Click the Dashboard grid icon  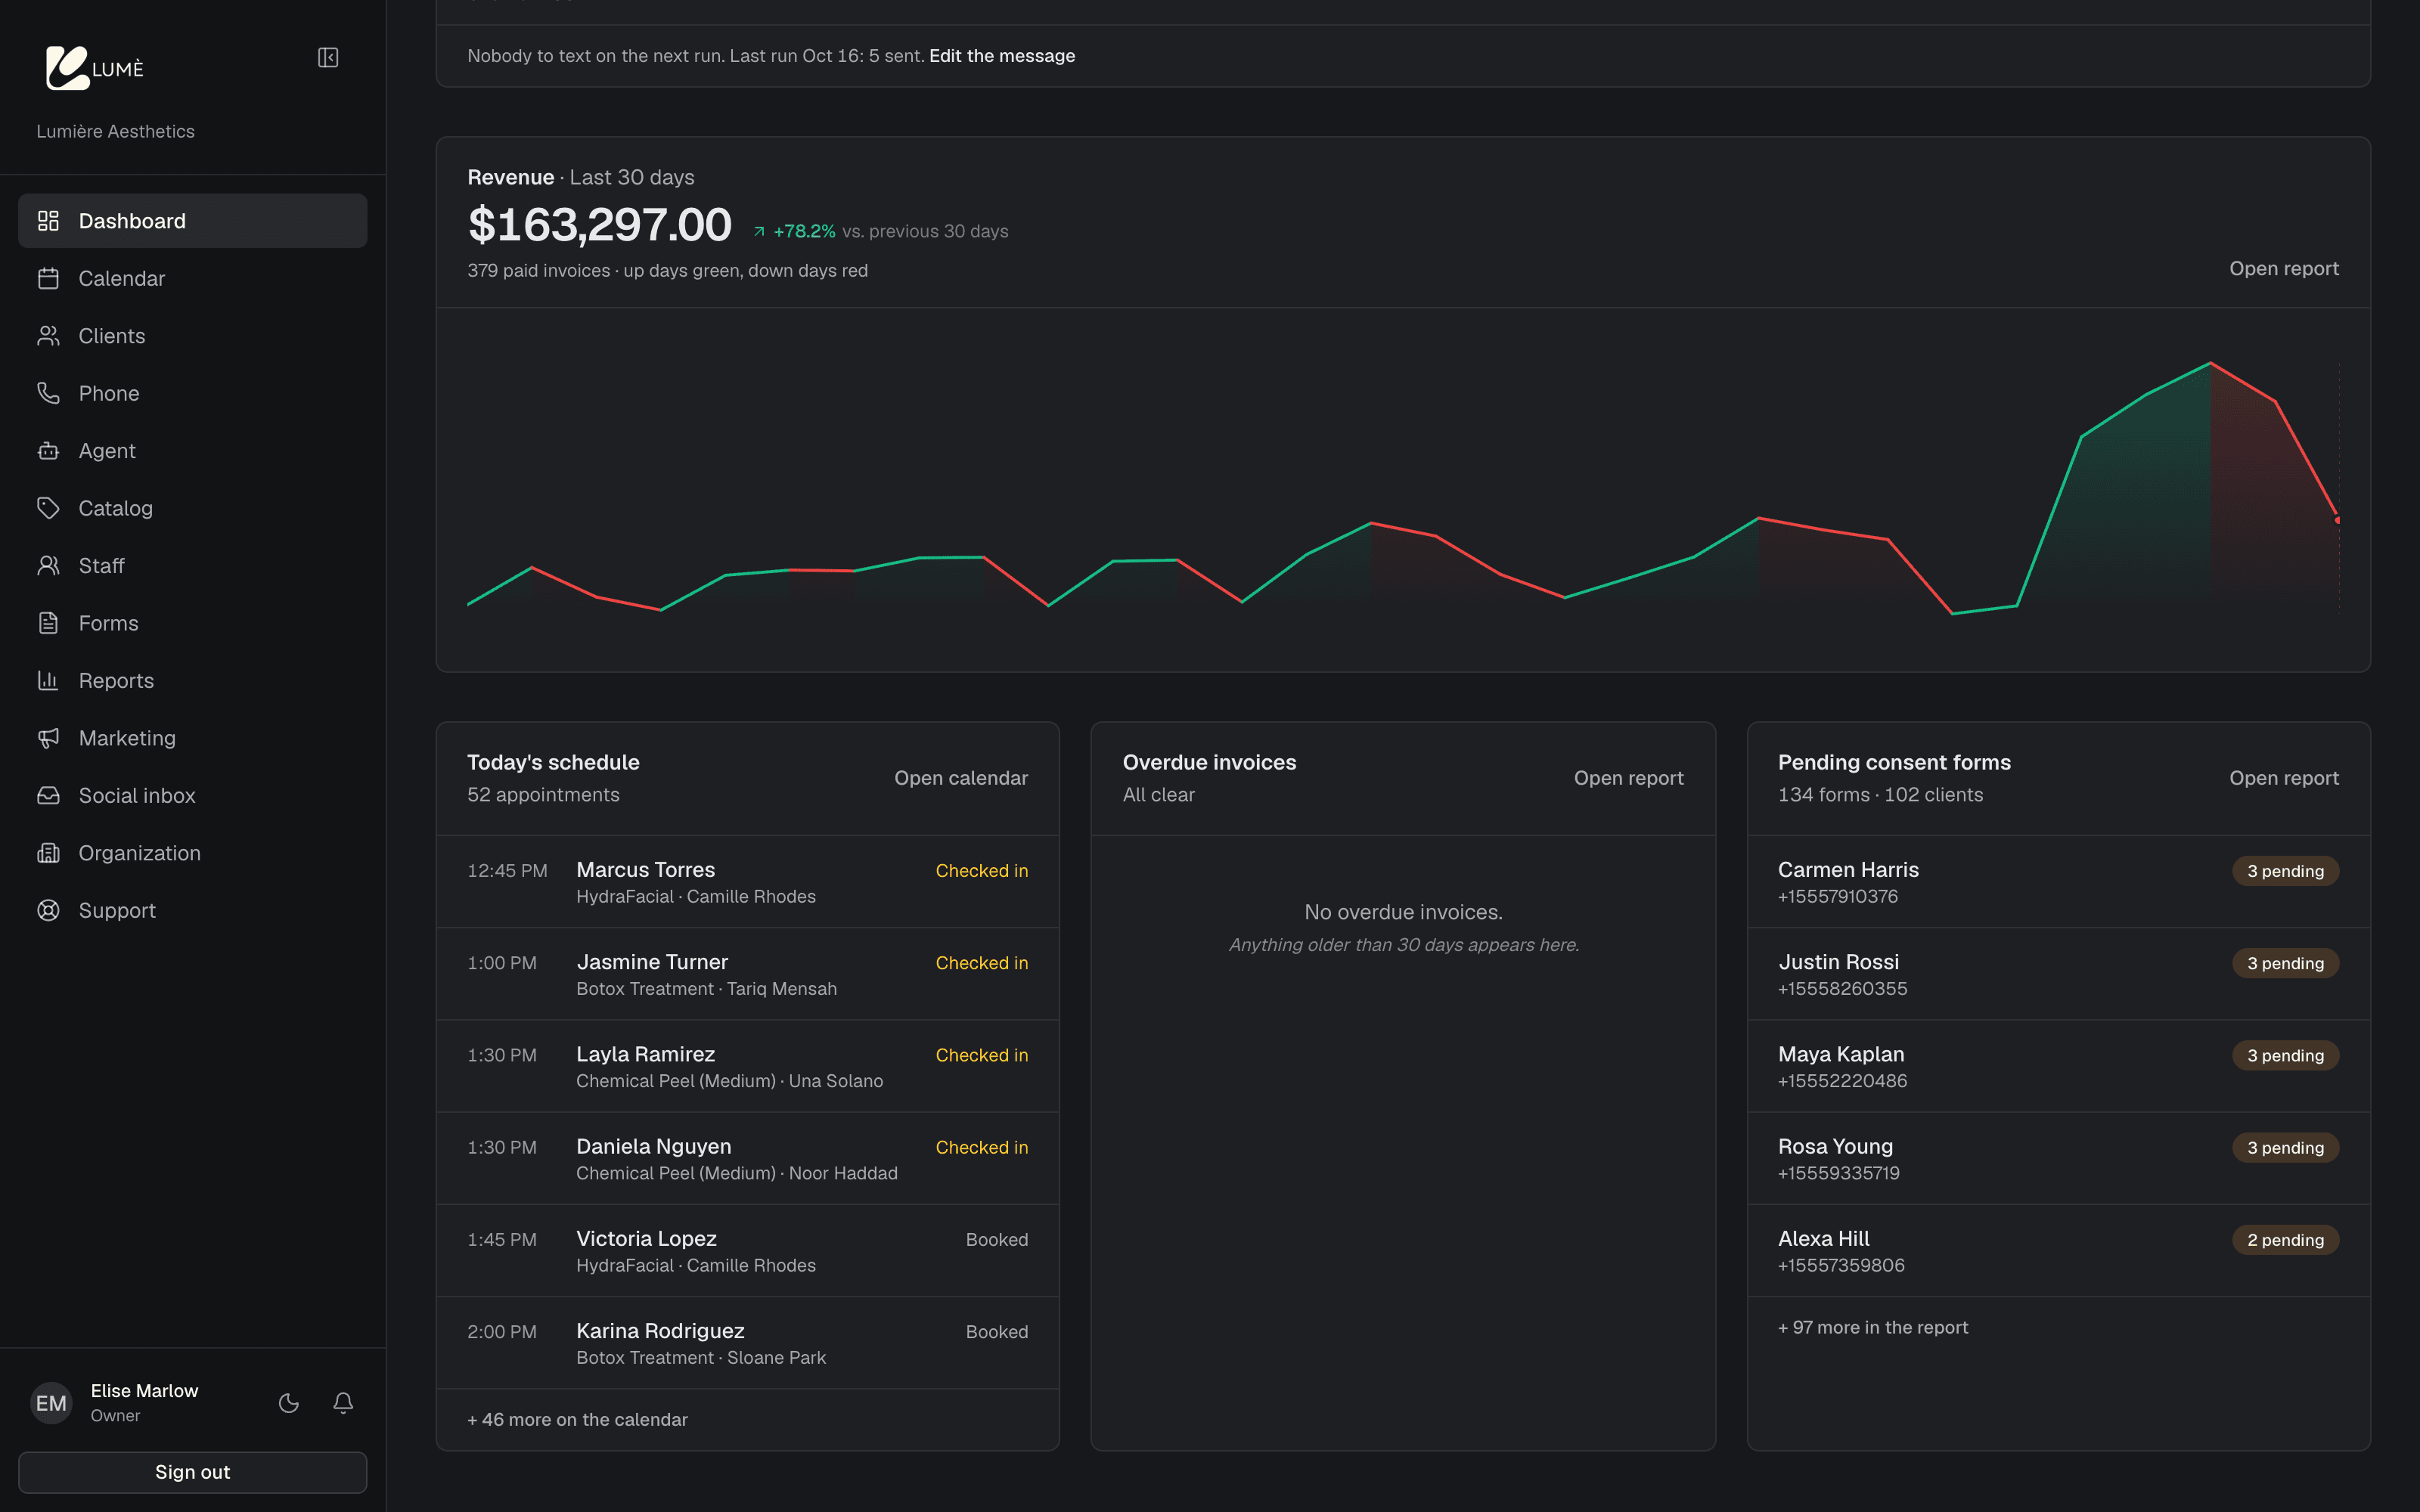pos(48,221)
